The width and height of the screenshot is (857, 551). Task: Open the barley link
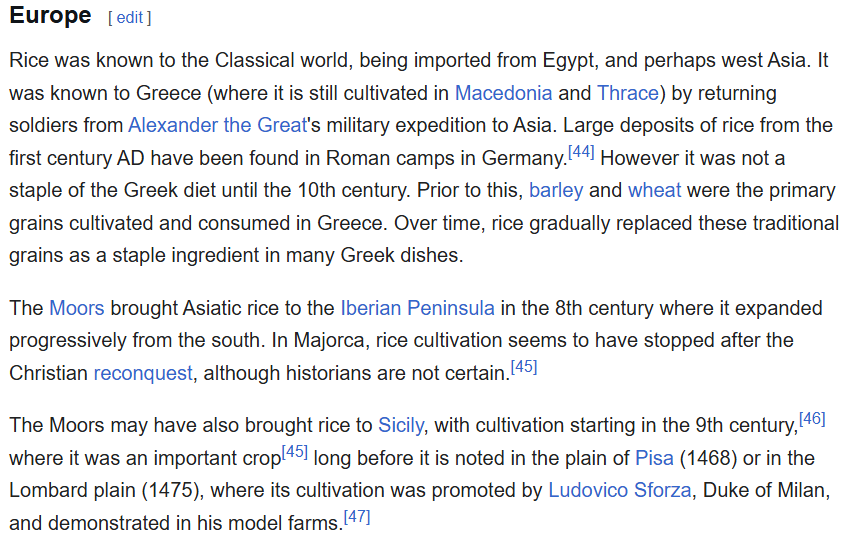pyautogui.click(x=556, y=191)
